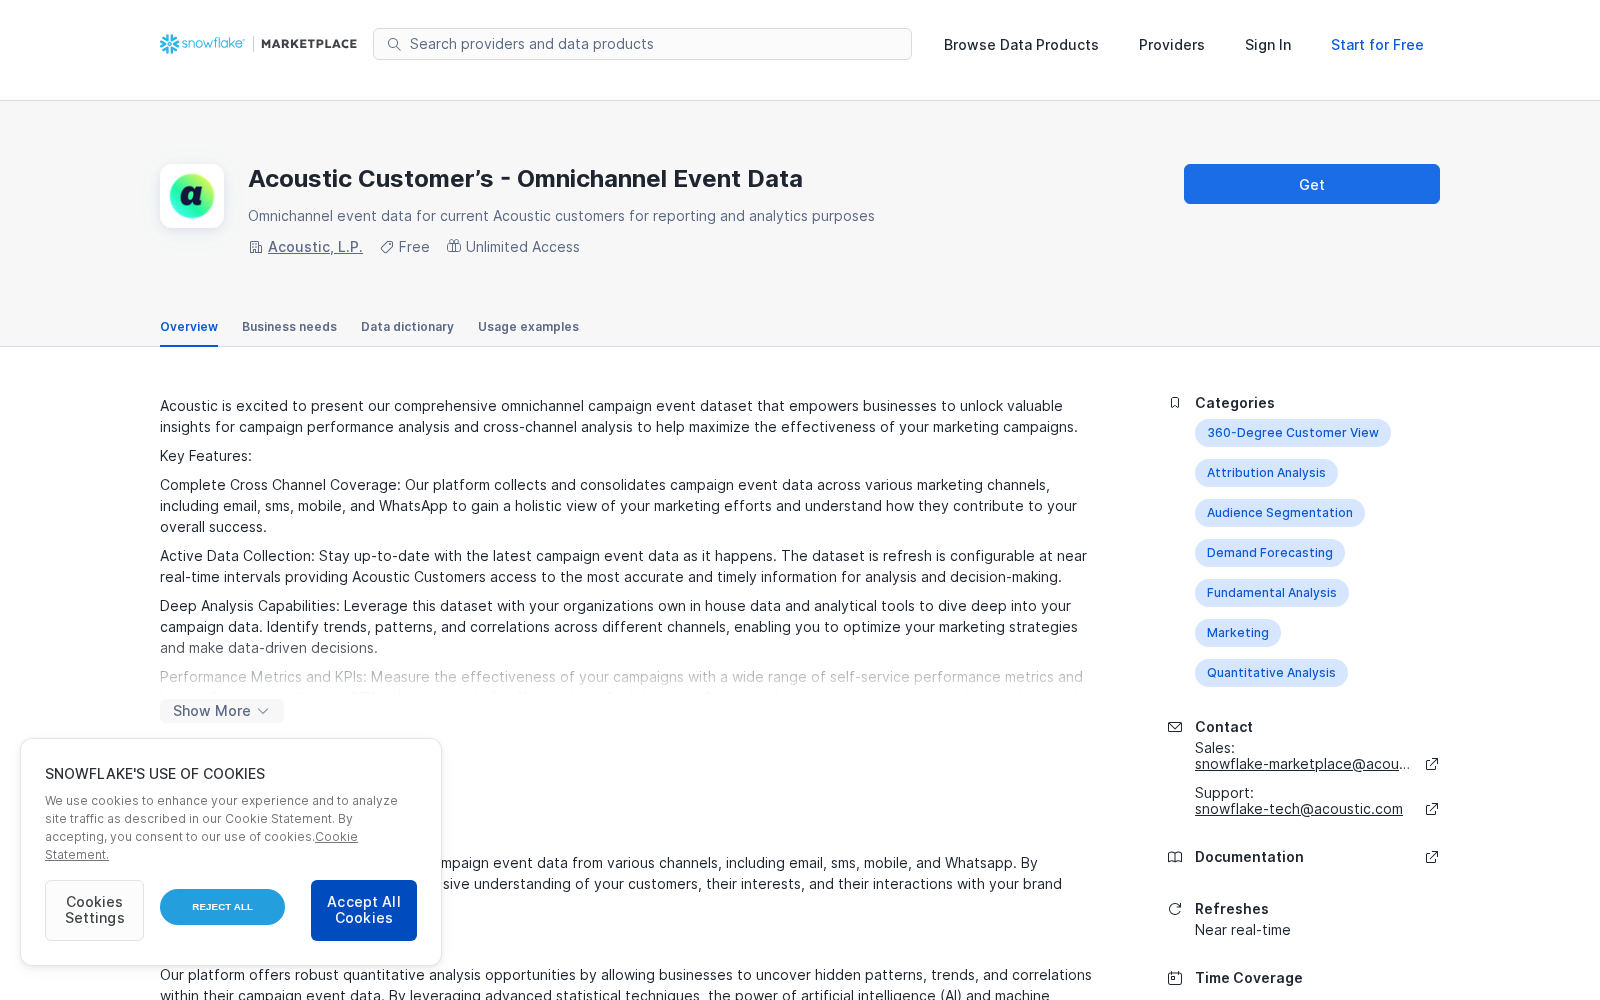Click the Near real-time refresh value
This screenshot has height=1000, width=1600.
tap(1242, 930)
